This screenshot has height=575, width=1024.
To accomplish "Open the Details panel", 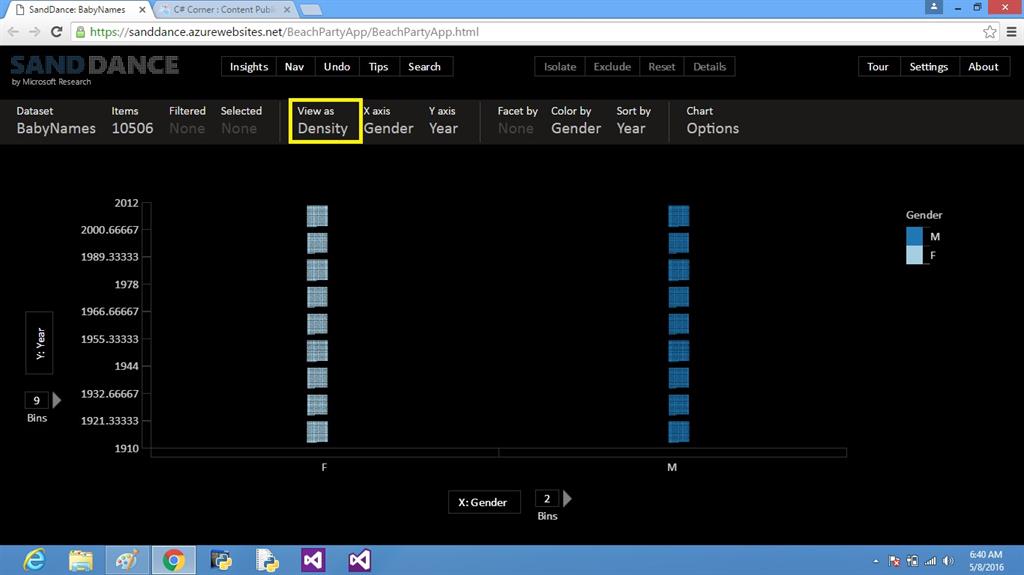I will click(x=709, y=67).
